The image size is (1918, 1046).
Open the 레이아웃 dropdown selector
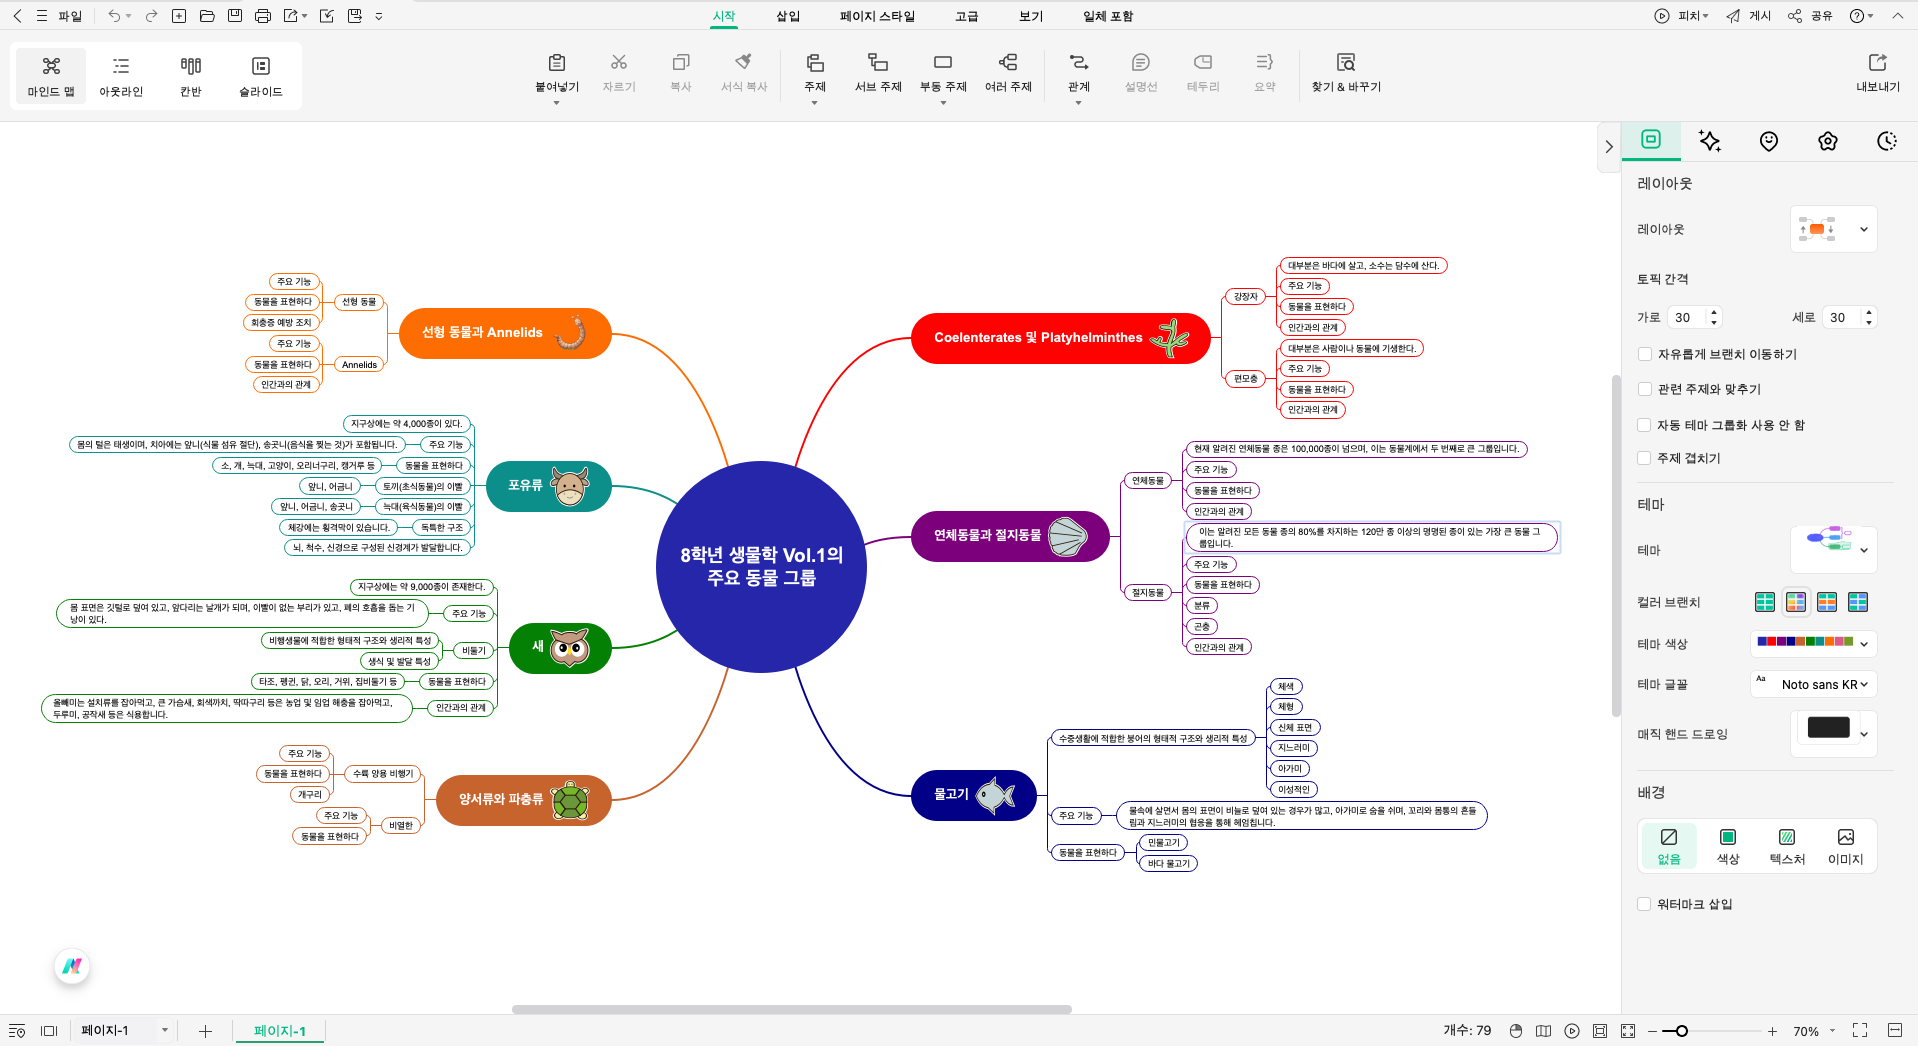1862,229
